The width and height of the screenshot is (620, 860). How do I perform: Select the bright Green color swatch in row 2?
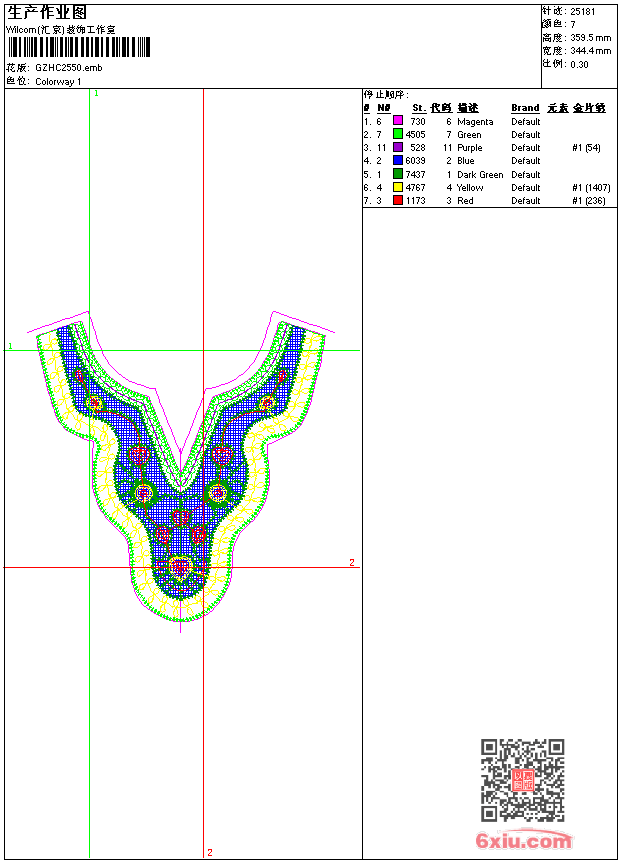point(398,134)
